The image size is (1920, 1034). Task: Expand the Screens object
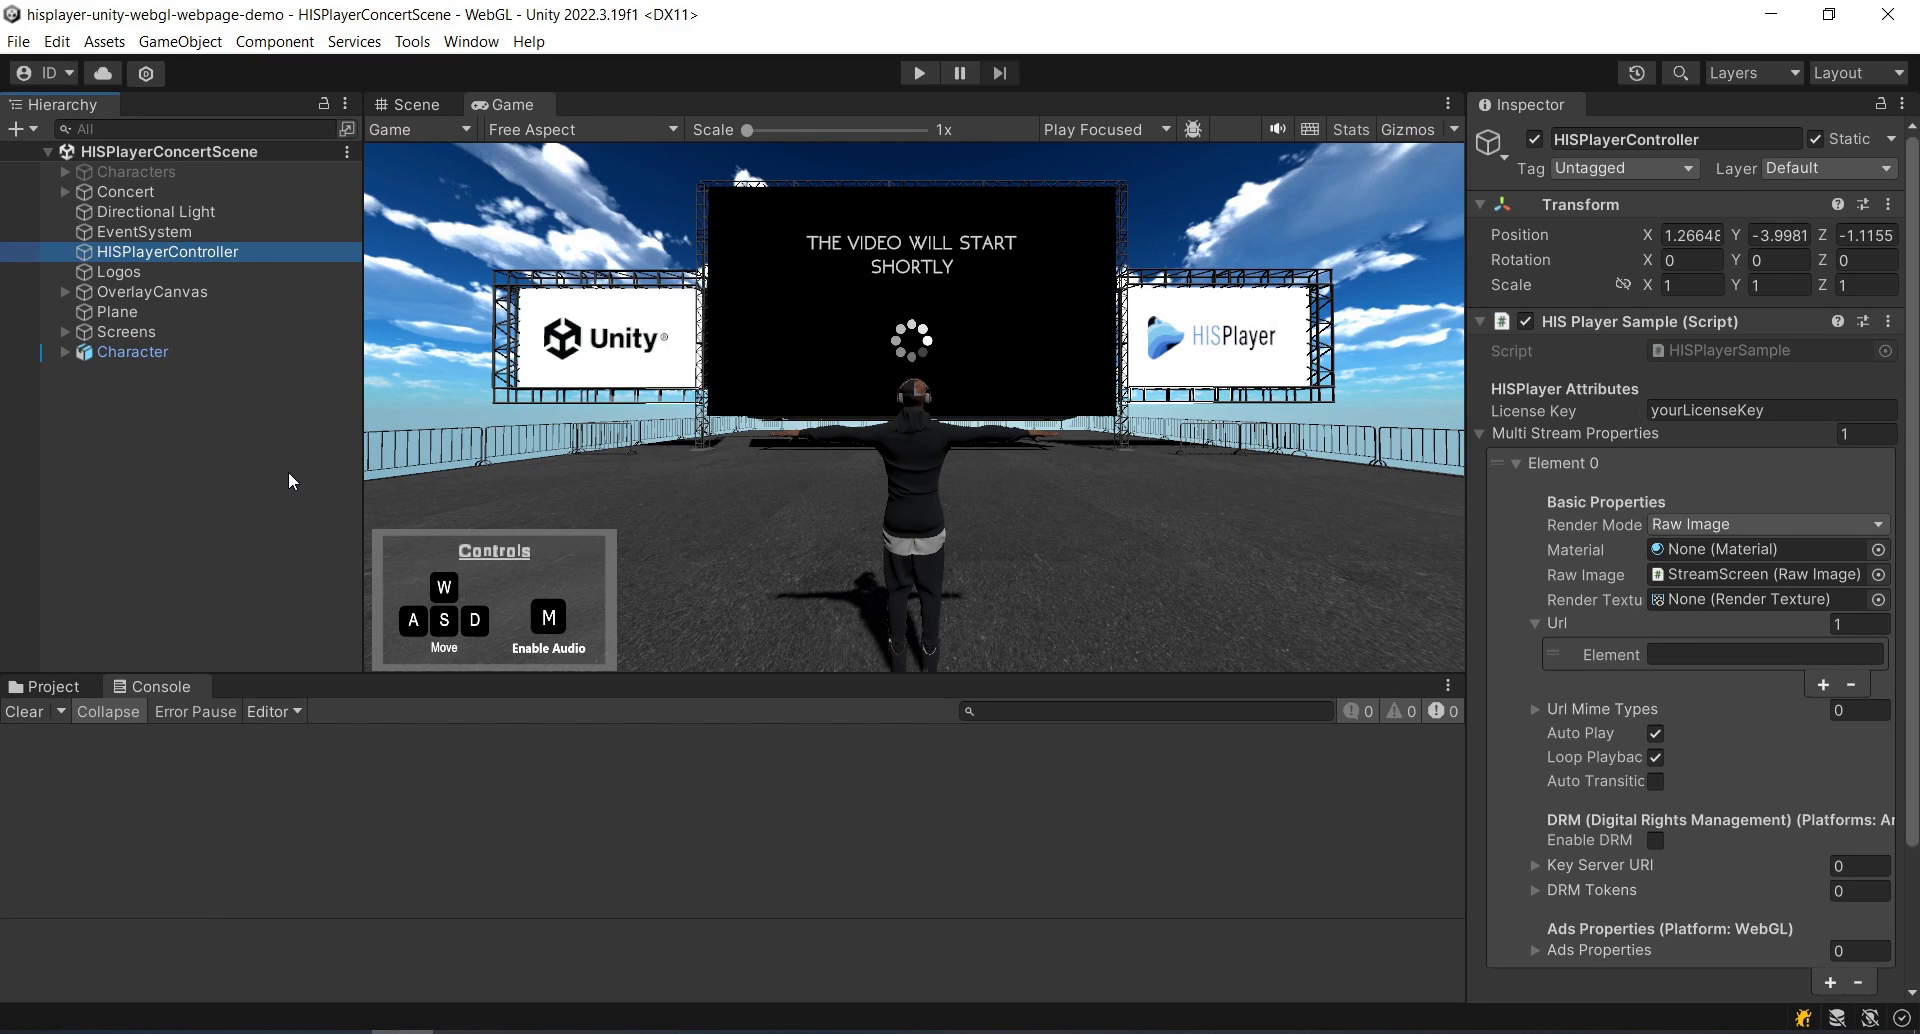click(x=65, y=332)
